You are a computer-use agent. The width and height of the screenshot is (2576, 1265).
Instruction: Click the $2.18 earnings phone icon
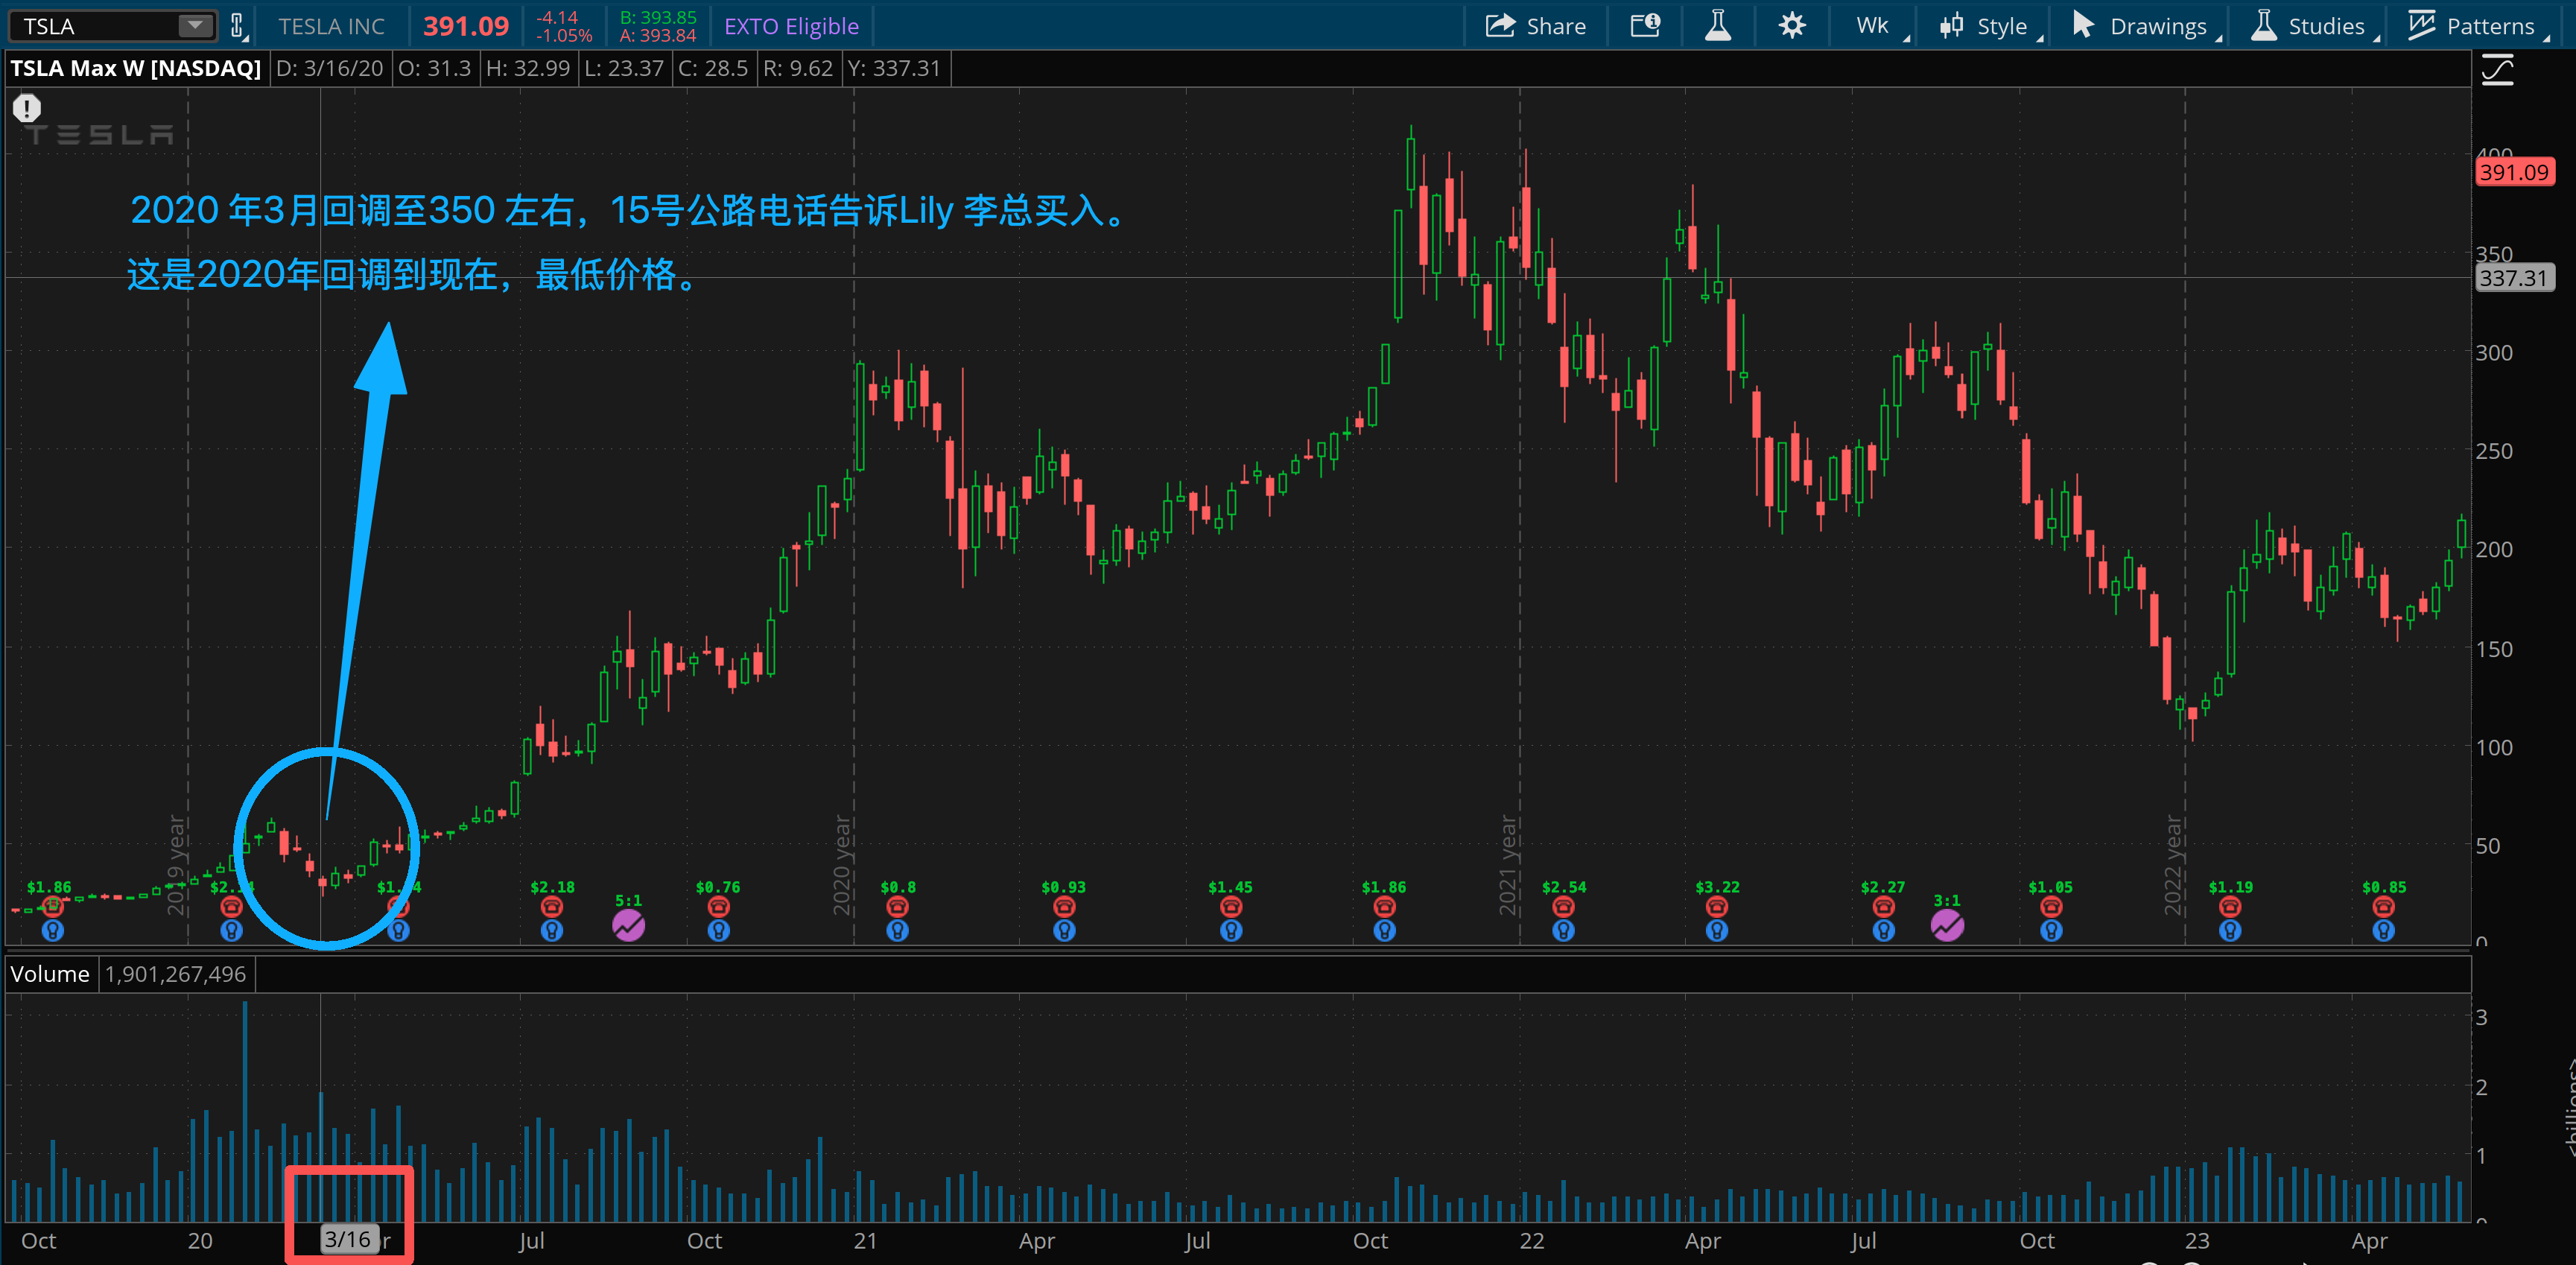552,907
